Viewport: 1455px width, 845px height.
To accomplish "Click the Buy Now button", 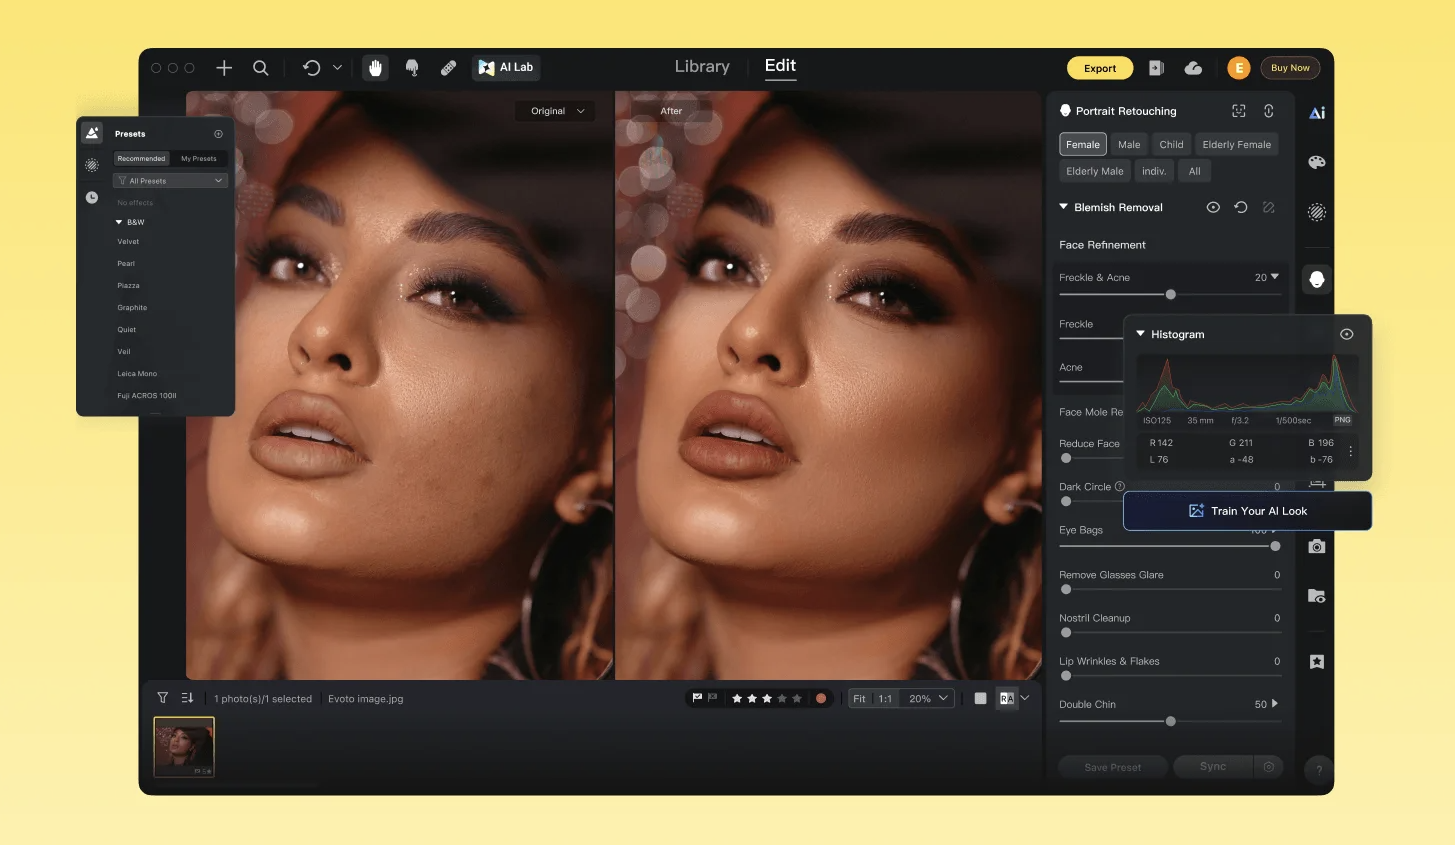I will pyautogui.click(x=1290, y=68).
